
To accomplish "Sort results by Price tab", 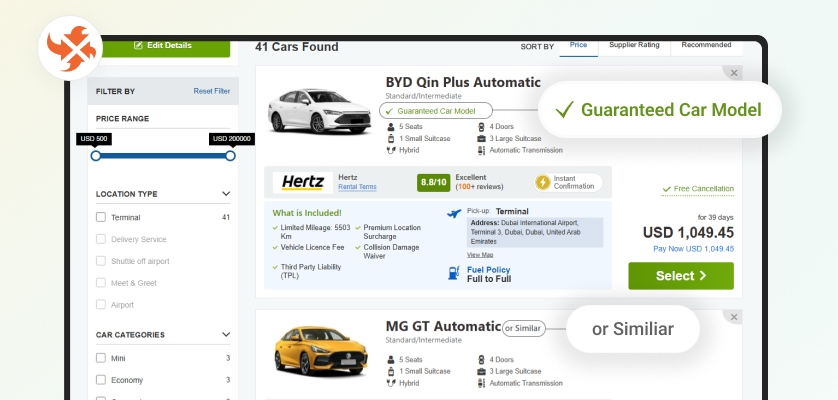I will click(578, 47).
